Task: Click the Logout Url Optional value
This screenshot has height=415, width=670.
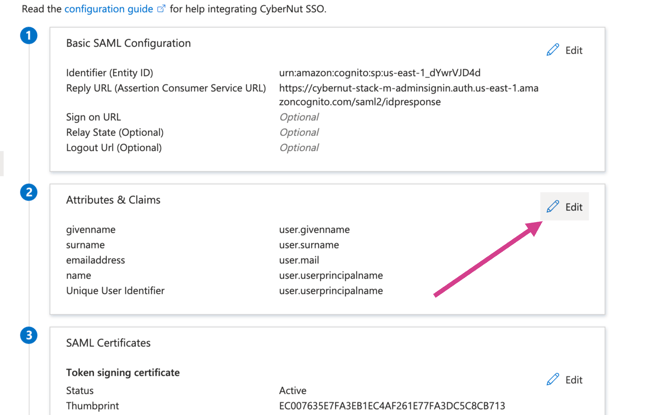Action: (298, 148)
